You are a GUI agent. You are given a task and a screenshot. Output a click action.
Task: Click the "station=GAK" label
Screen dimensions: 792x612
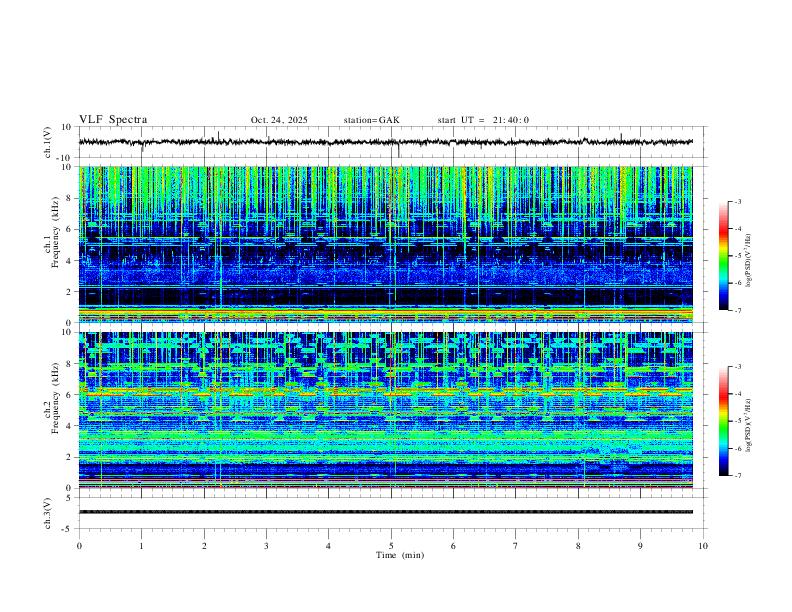coord(371,120)
